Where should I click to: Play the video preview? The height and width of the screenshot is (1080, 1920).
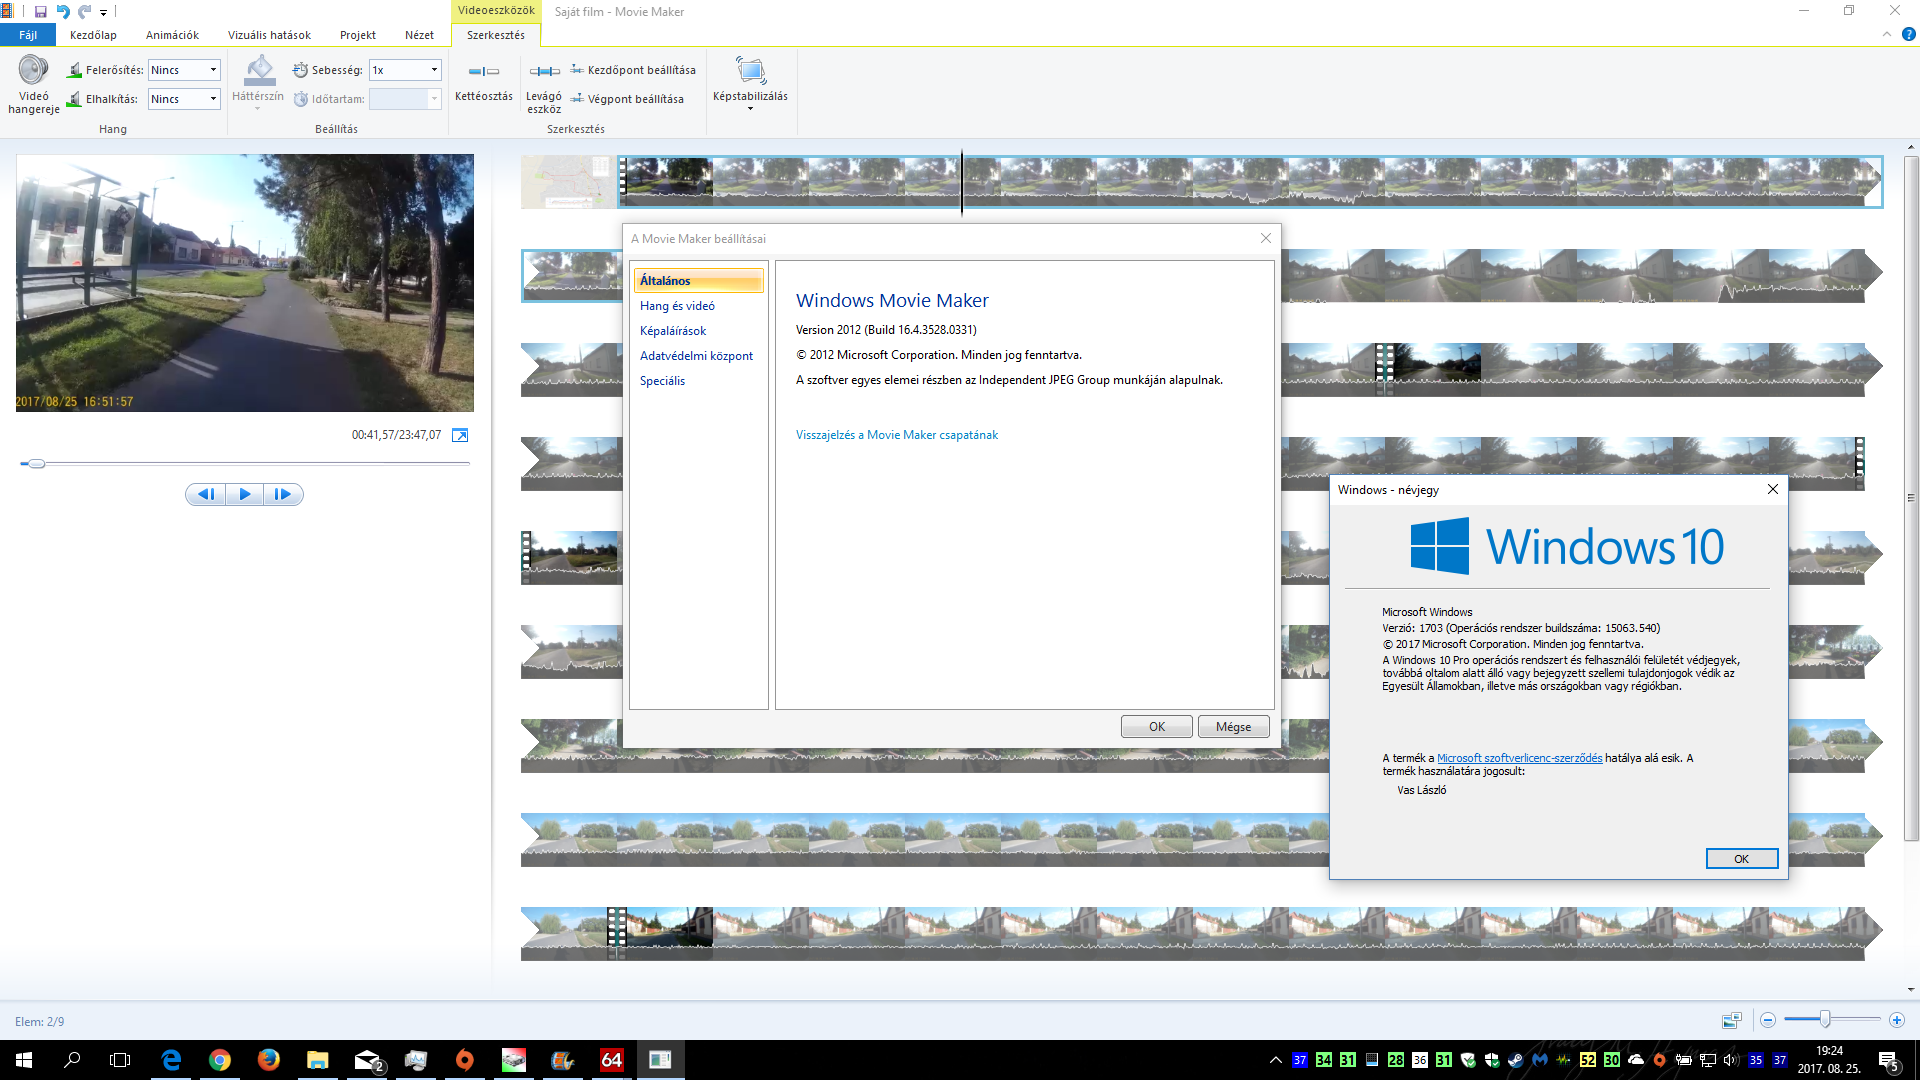click(245, 494)
